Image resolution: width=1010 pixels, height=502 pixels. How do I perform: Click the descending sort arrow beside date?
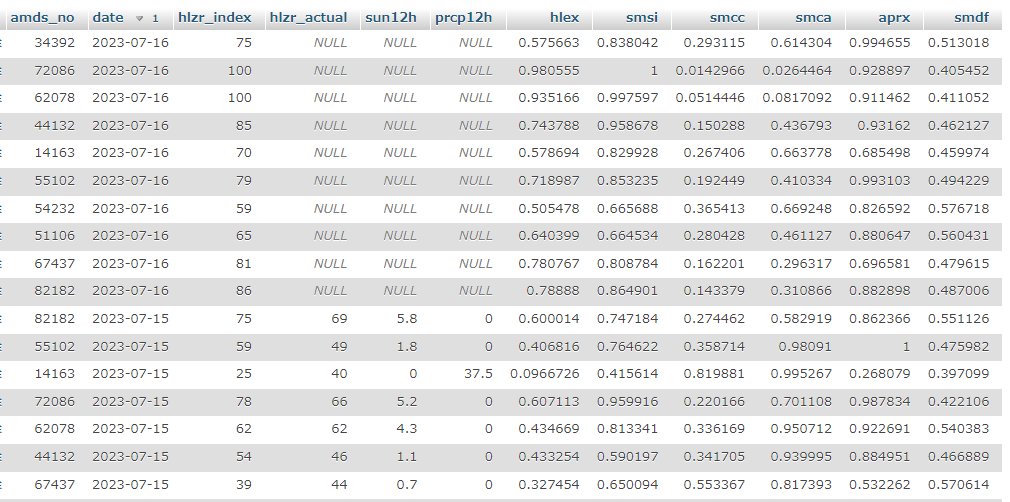[140, 19]
